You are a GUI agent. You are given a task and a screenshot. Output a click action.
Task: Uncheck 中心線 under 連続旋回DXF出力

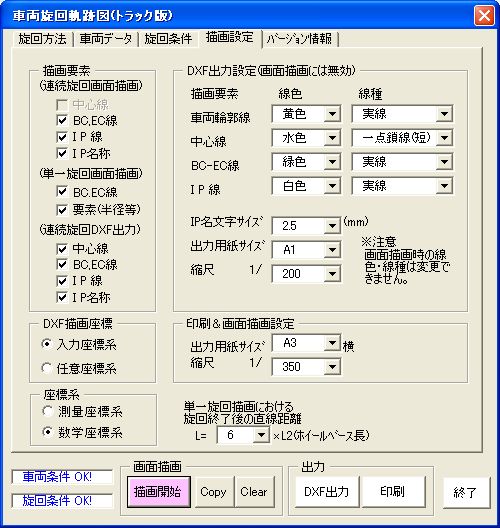[x=62, y=249]
